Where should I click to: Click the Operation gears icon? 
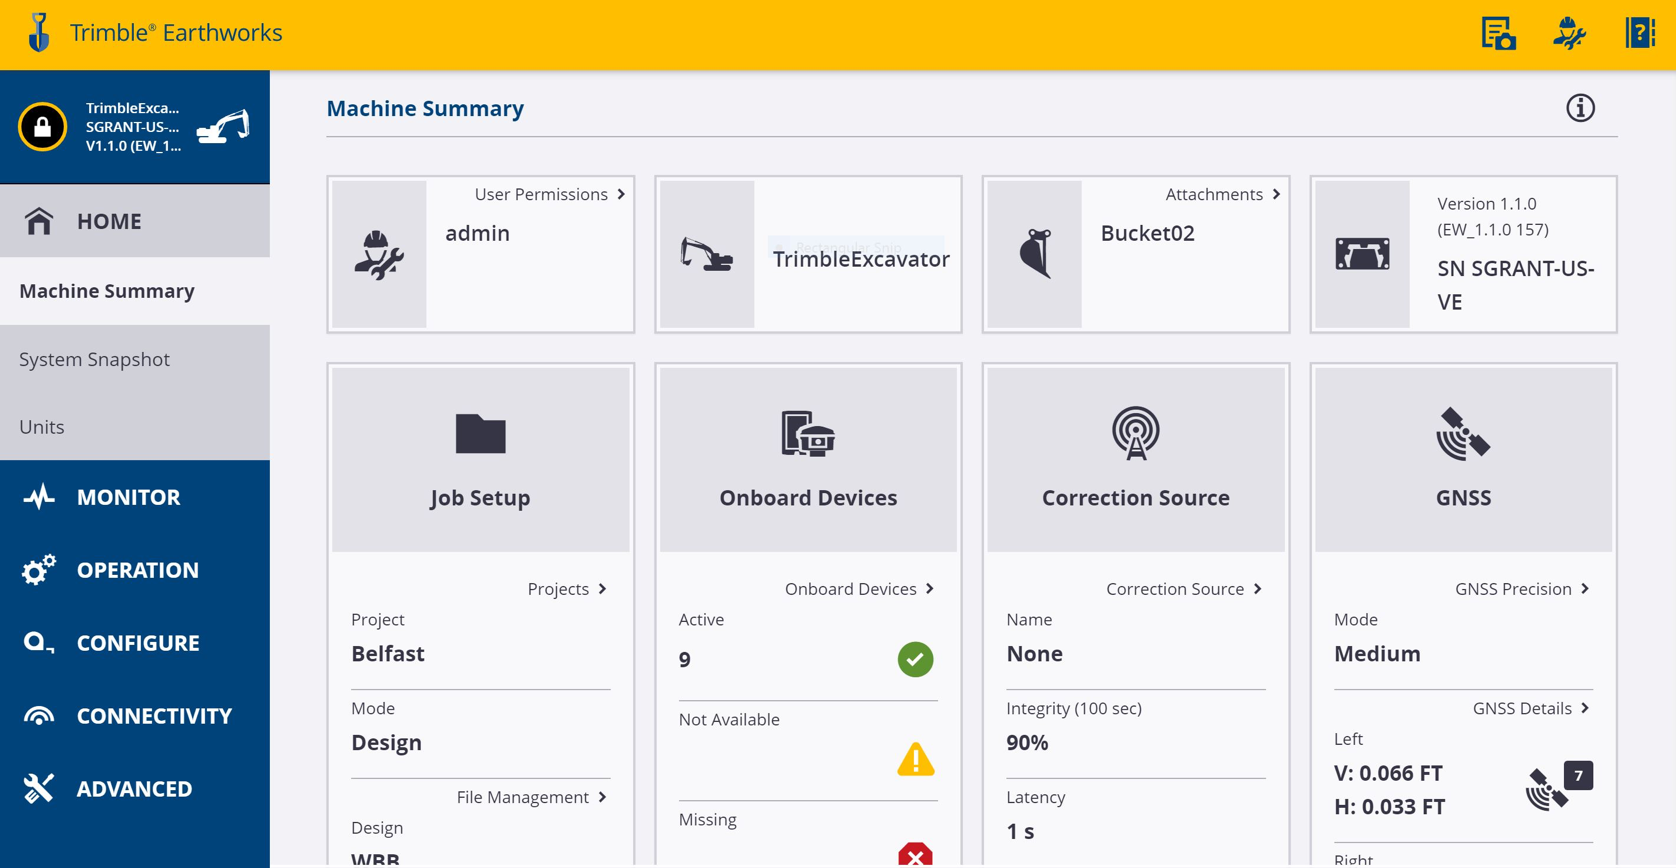pyautogui.click(x=39, y=570)
